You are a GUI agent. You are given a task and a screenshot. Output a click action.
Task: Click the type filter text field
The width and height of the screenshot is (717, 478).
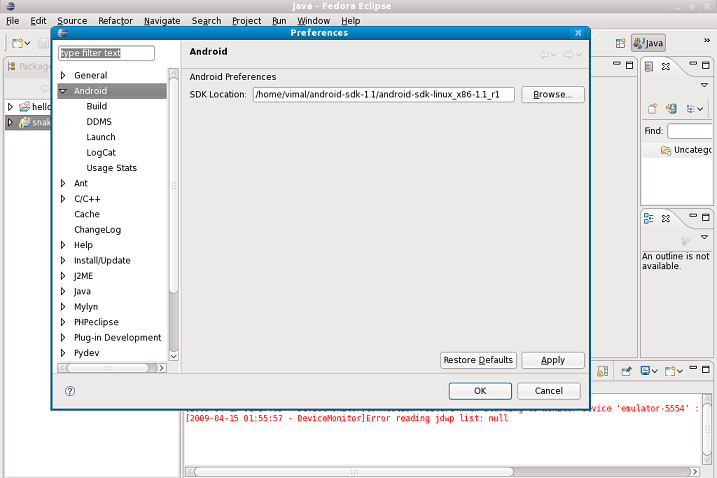tap(107, 53)
